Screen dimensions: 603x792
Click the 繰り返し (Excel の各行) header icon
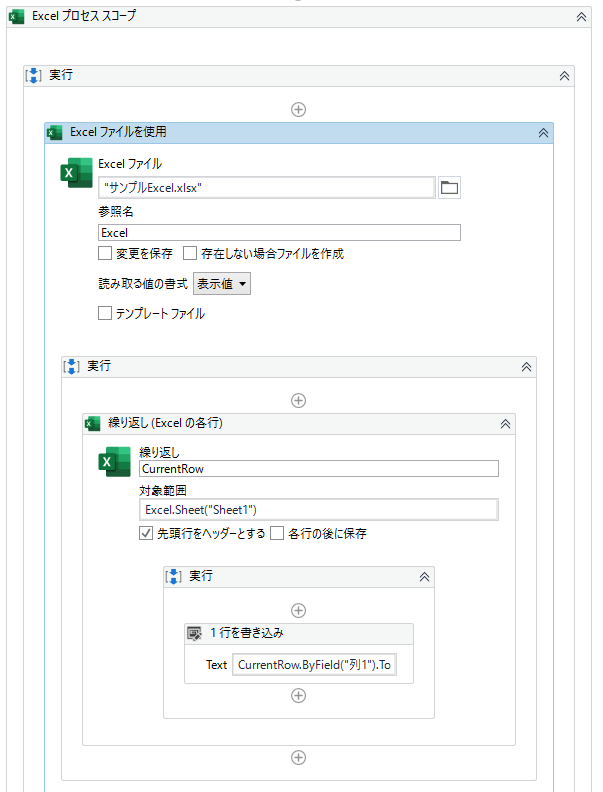(92, 423)
